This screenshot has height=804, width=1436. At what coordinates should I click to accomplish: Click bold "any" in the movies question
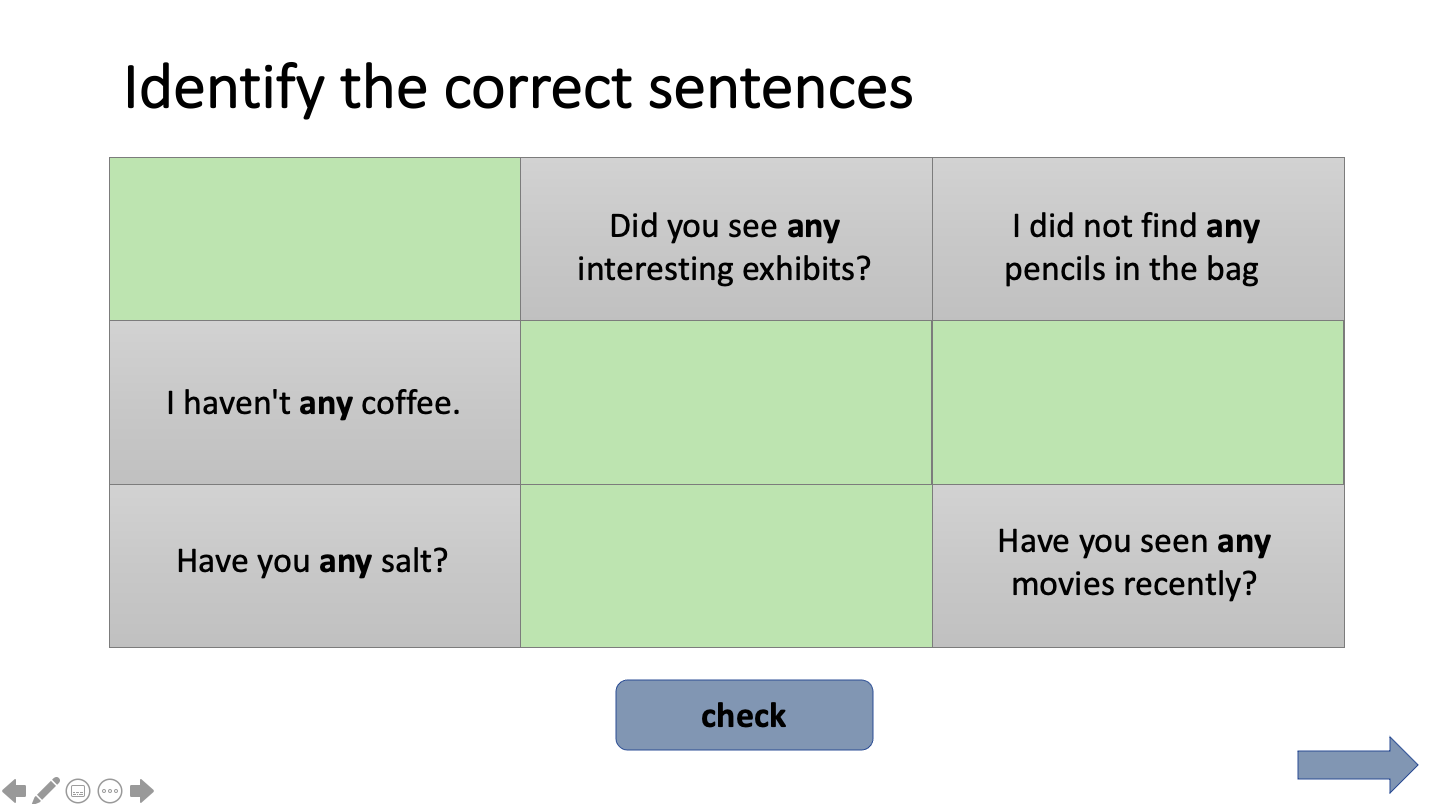[x=1244, y=542]
